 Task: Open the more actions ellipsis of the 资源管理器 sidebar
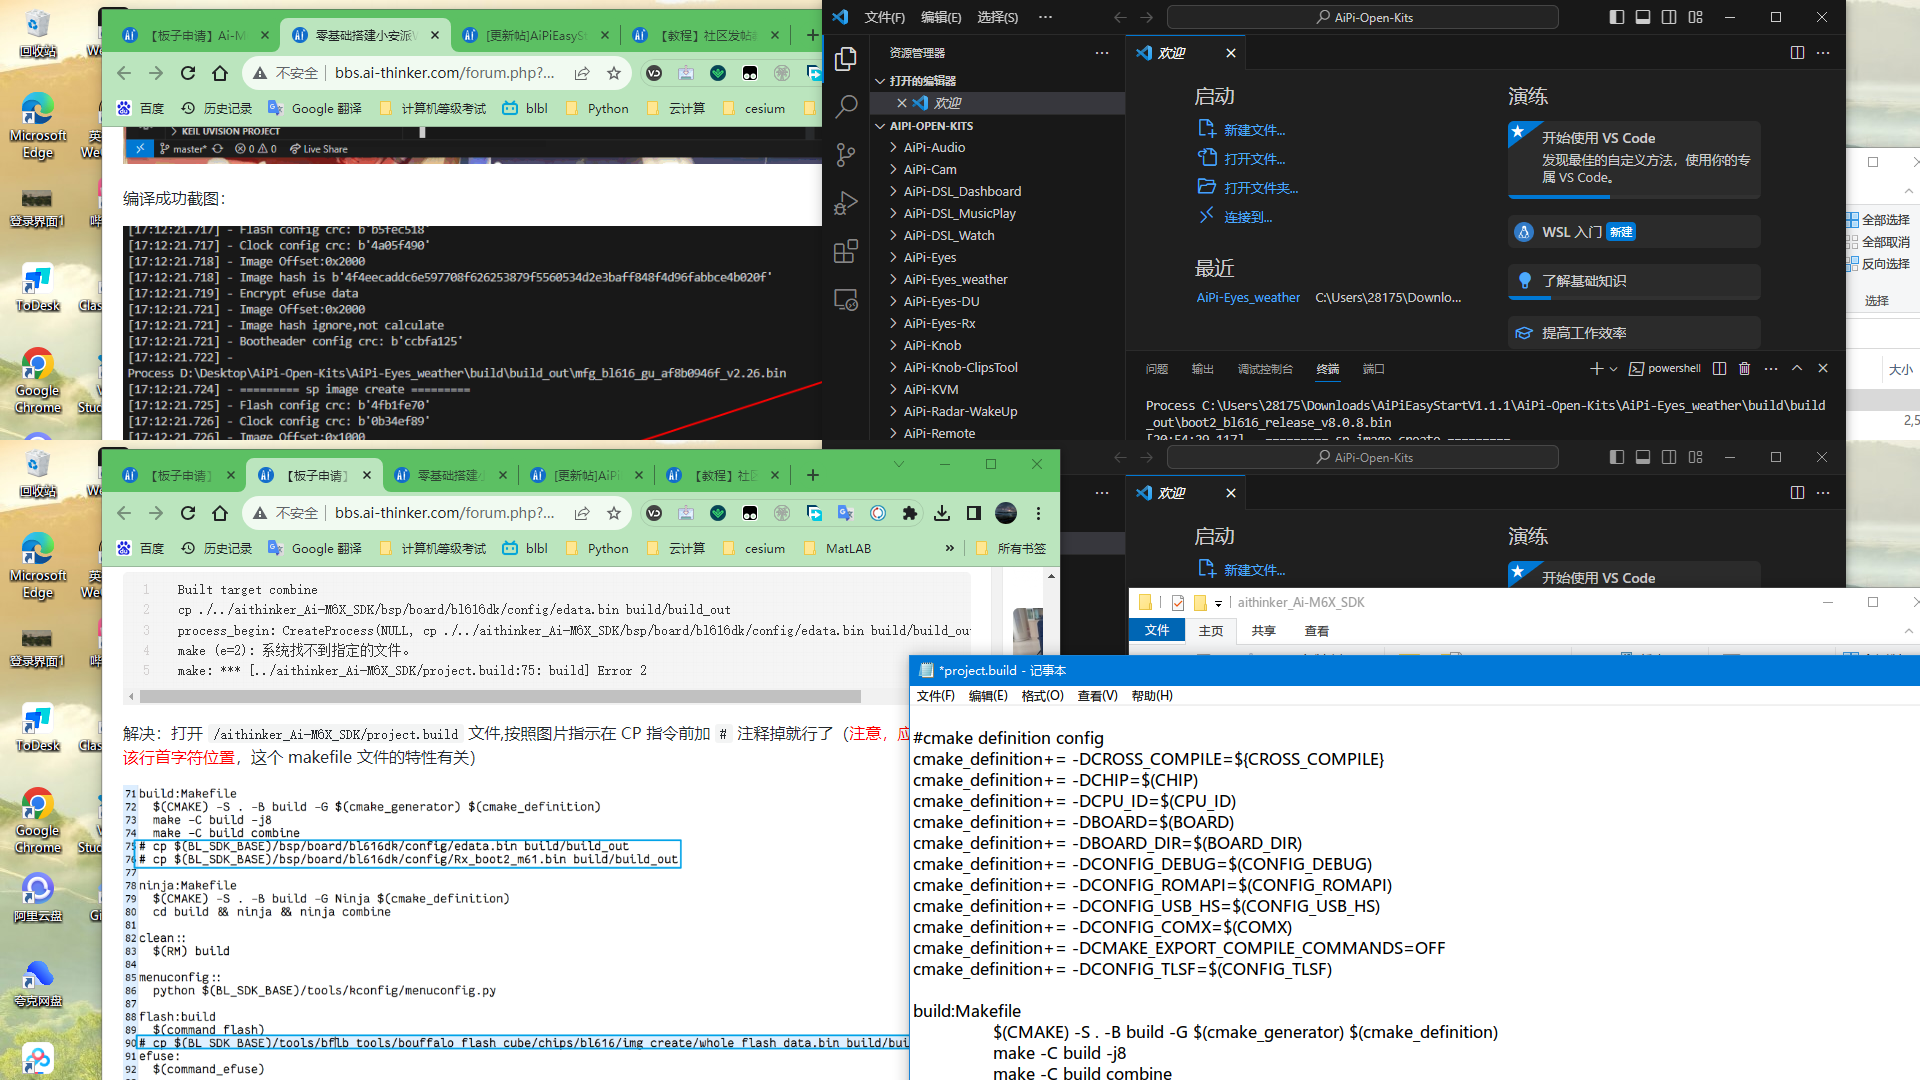tap(1102, 53)
